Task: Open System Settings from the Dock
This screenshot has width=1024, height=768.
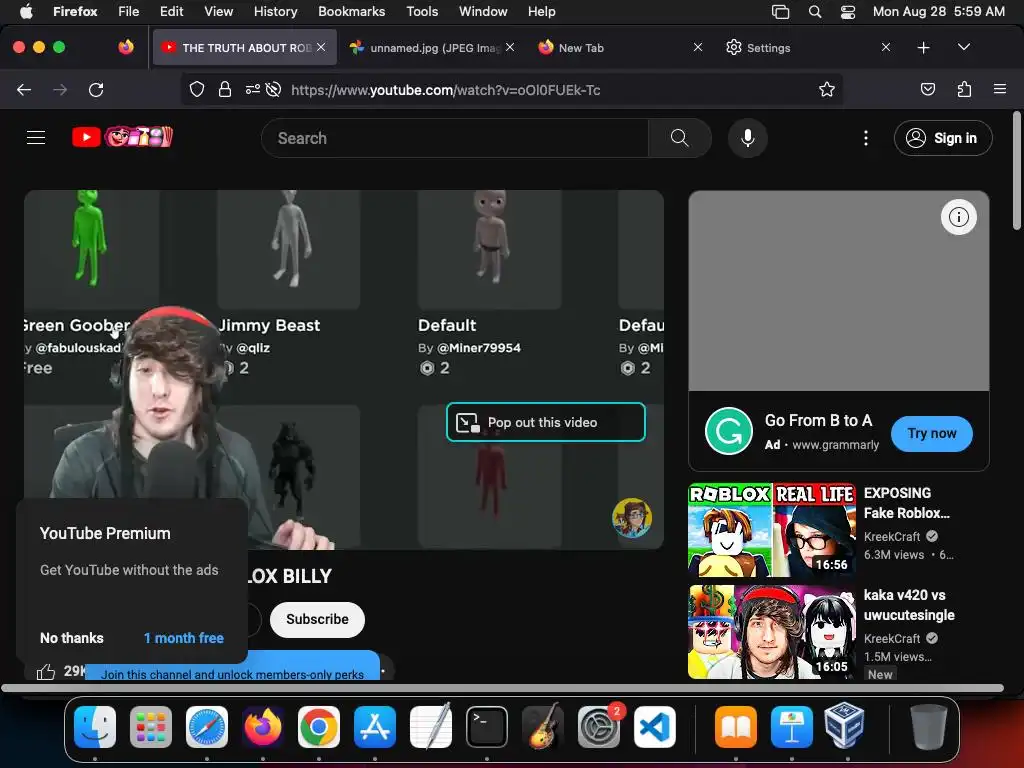Action: tap(599, 727)
